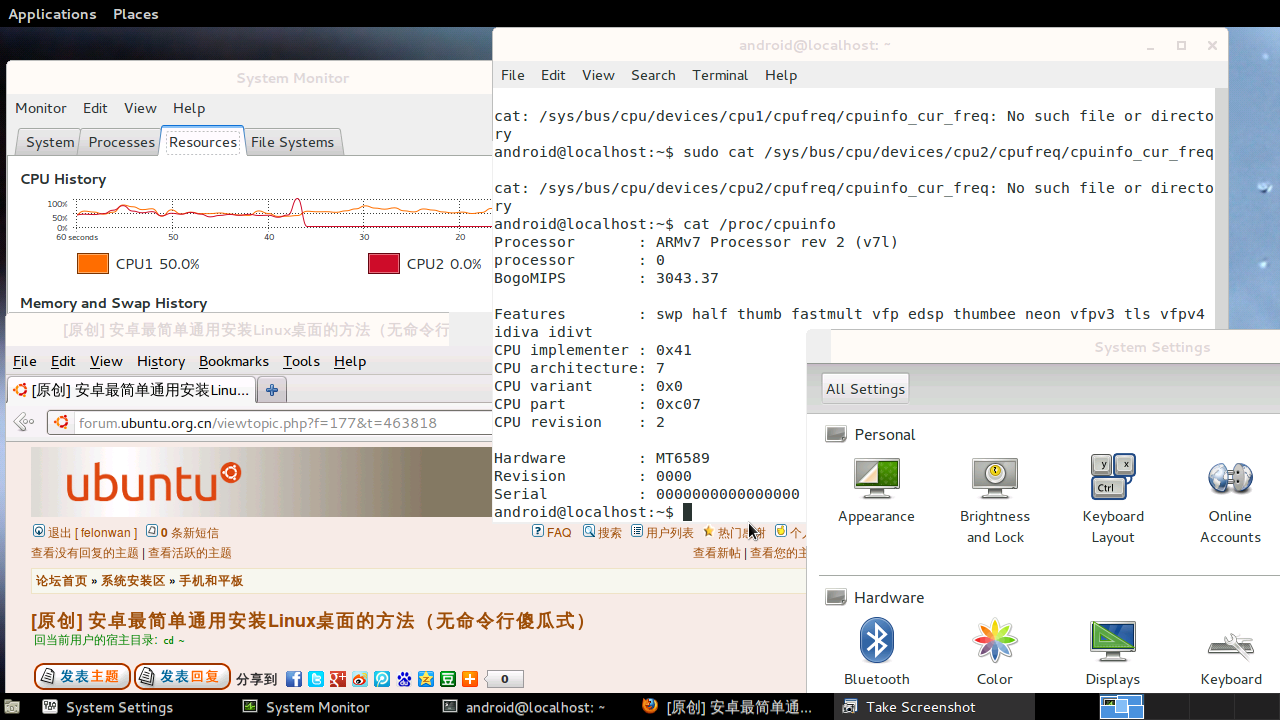
Task: Share post via green Douban icon
Action: (448, 679)
